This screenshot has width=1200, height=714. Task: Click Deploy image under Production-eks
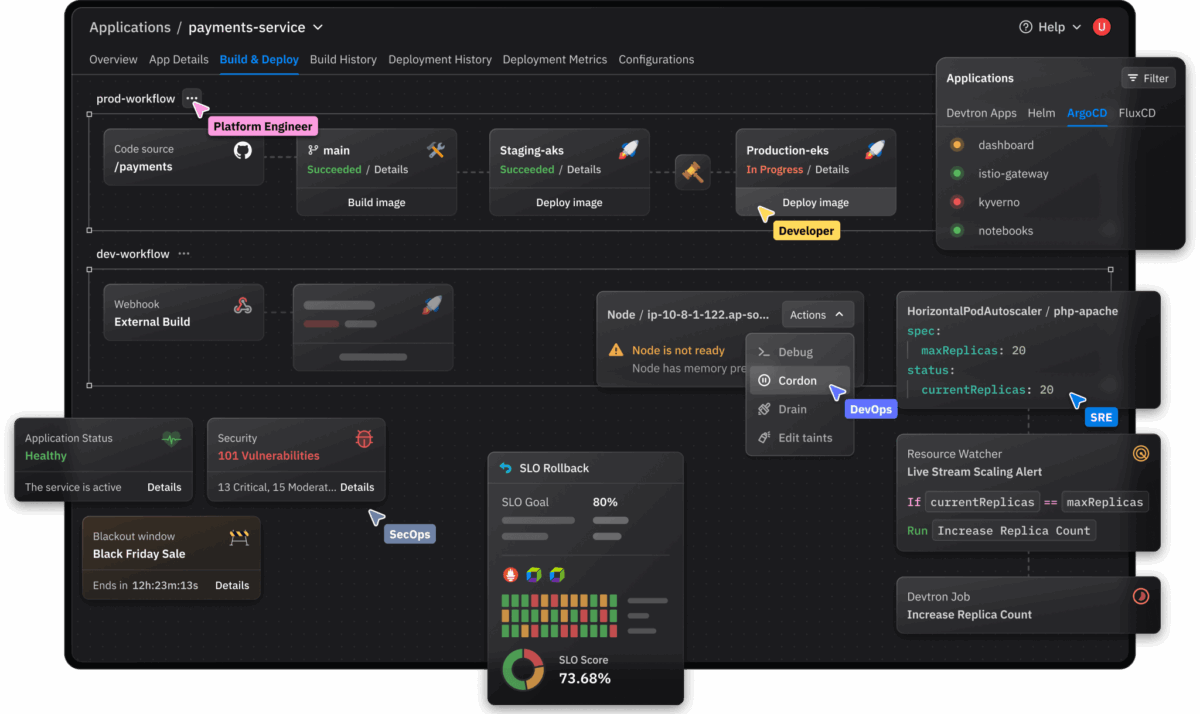(815, 202)
